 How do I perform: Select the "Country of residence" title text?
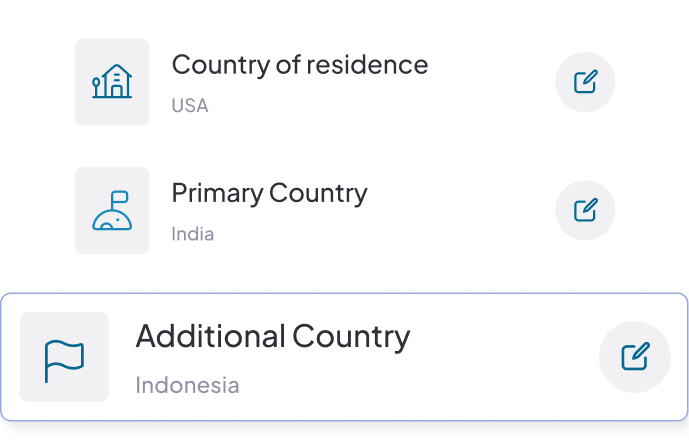coord(299,65)
